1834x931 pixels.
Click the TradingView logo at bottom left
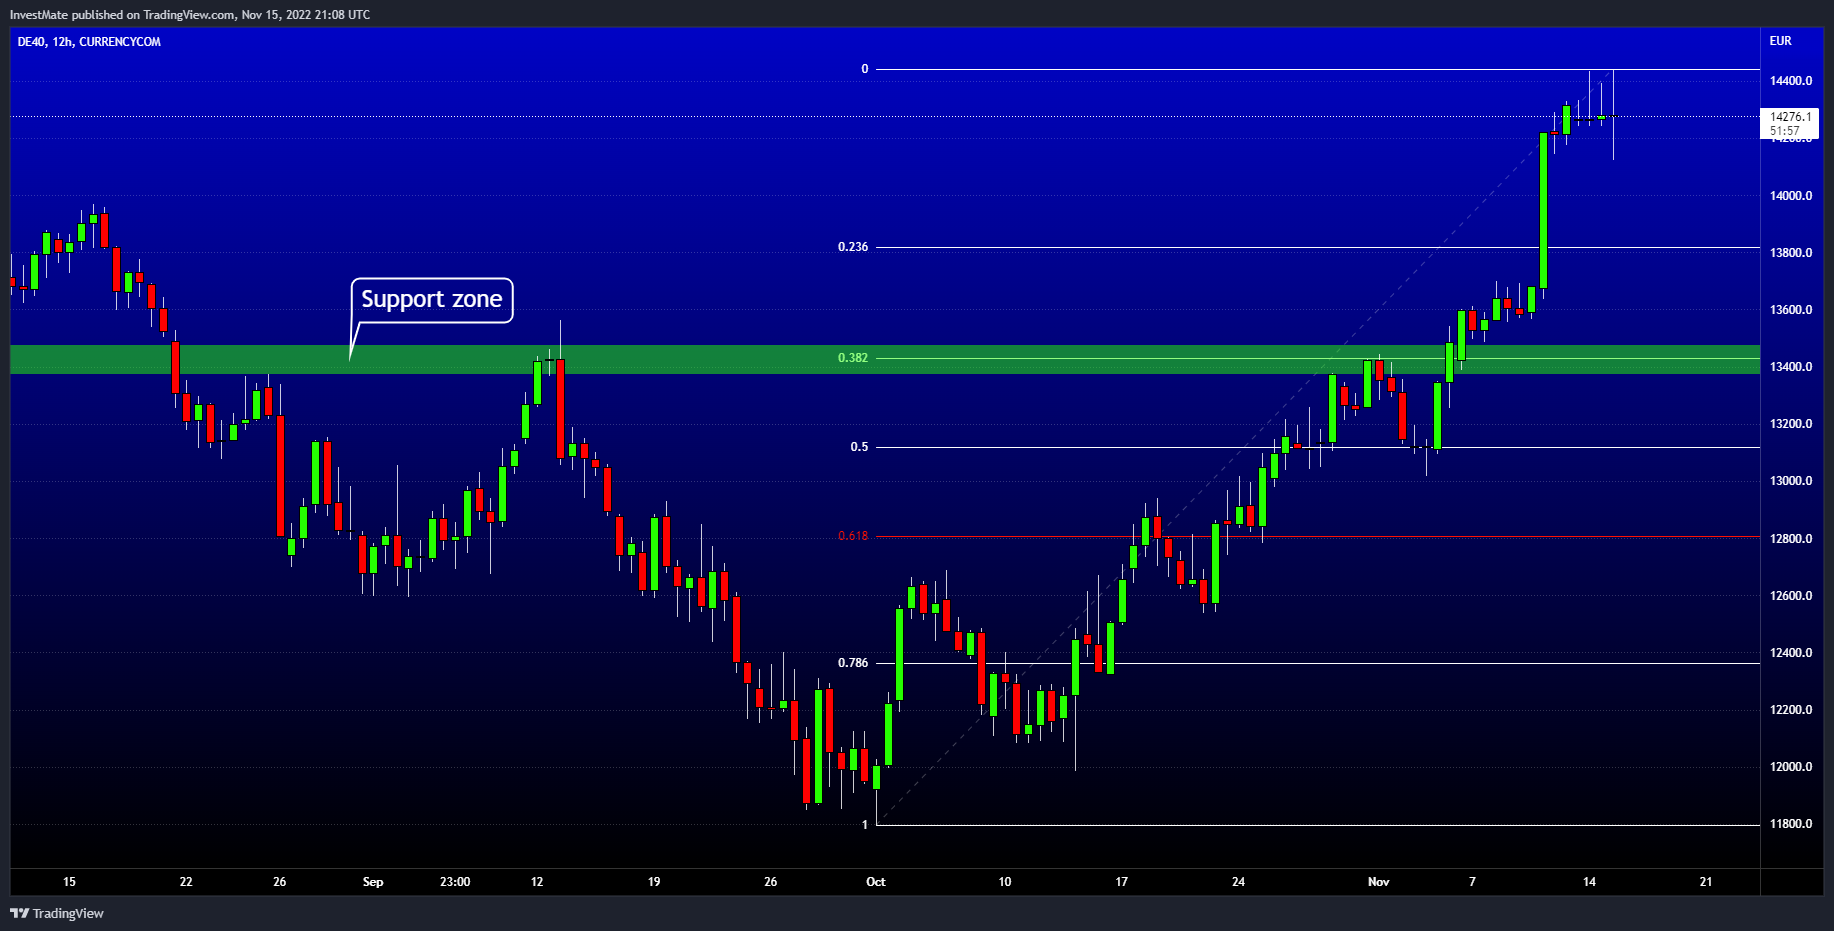coord(57,913)
